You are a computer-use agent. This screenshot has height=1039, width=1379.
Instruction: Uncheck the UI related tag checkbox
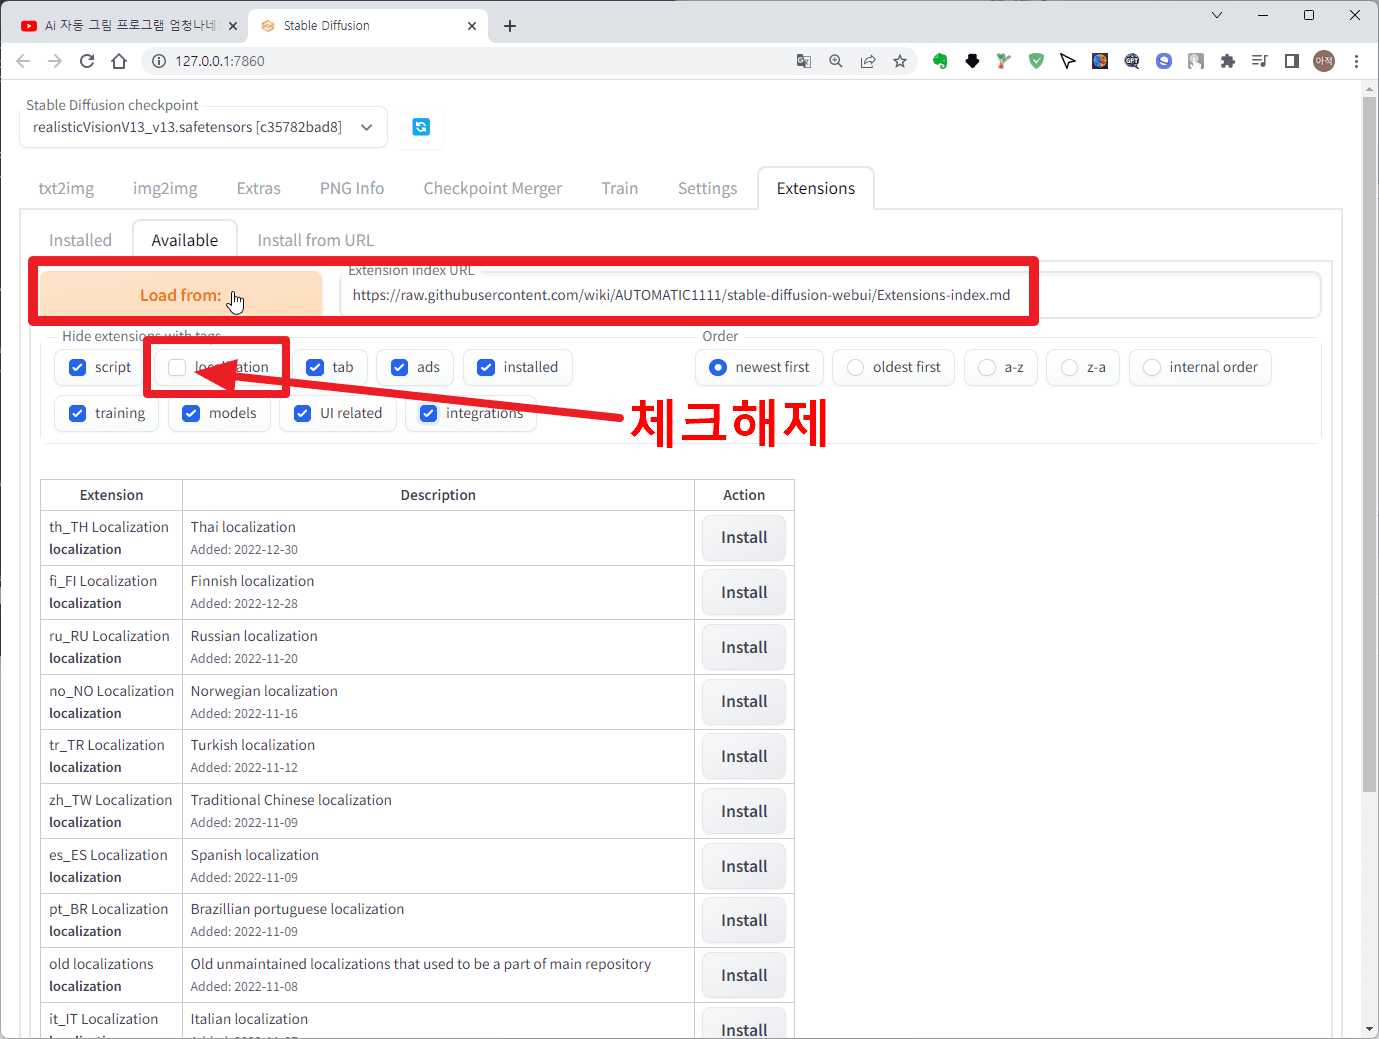click(302, 413)
